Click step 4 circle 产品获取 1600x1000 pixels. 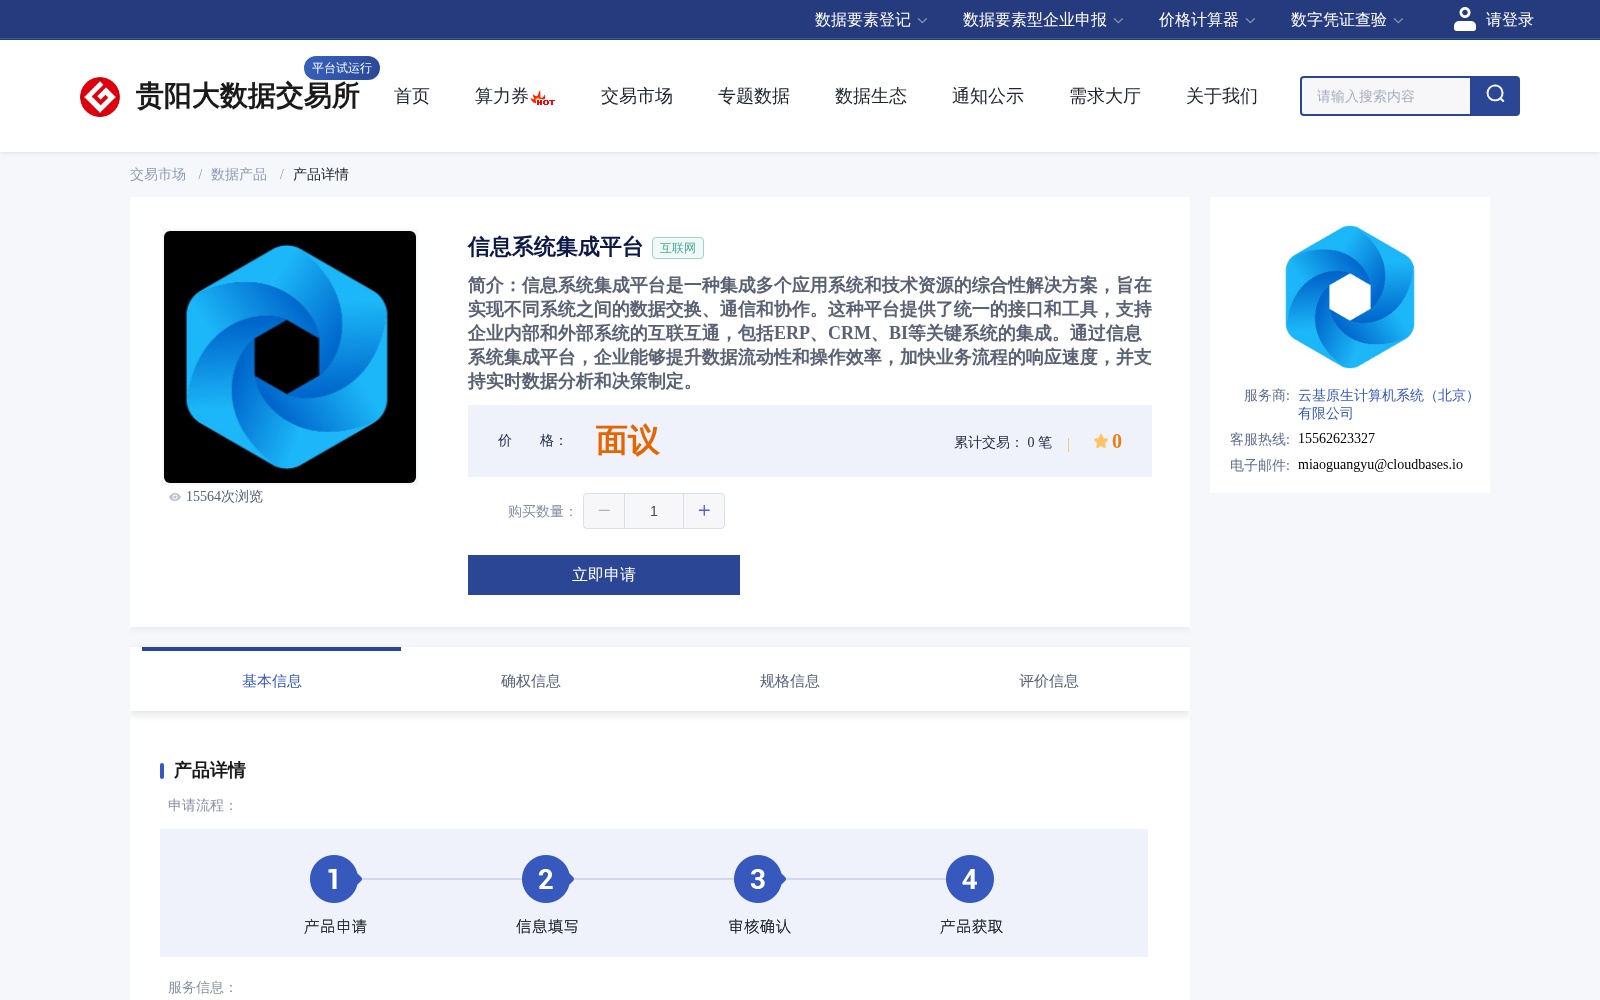tap(970, 879)
